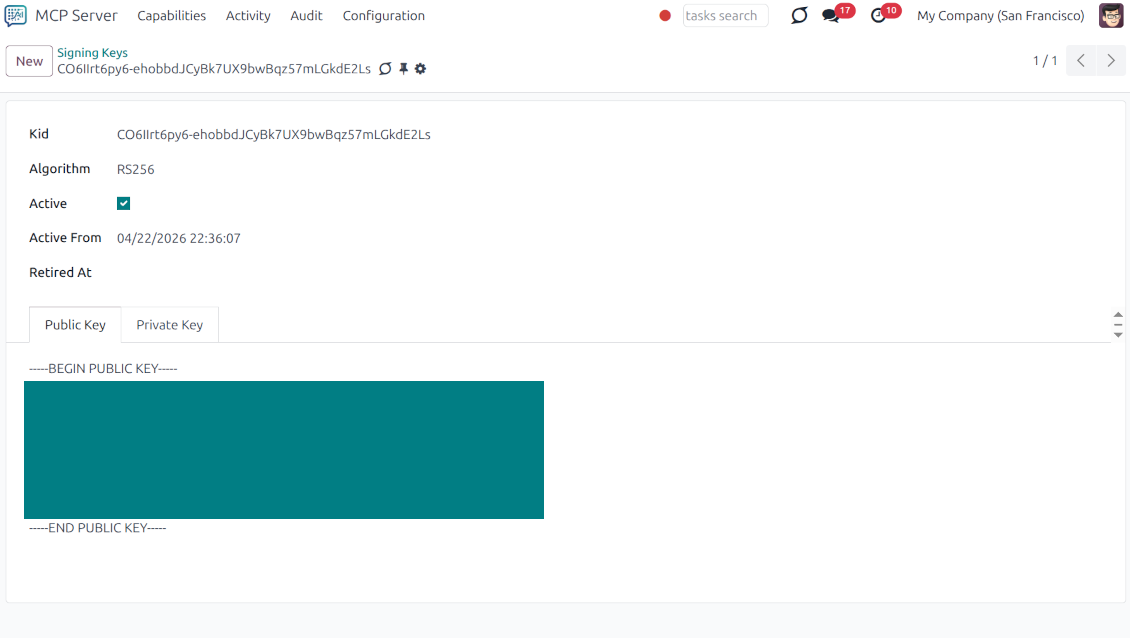This screenshot has height=638, width=1130.
Task: Click the MCP Server logo icon
Action: coord(13,15)
